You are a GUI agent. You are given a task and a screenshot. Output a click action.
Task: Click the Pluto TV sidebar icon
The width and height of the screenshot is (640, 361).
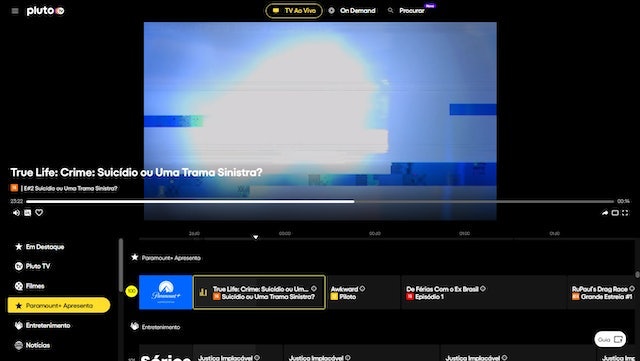pyautogui.click(x=19, y=266)
